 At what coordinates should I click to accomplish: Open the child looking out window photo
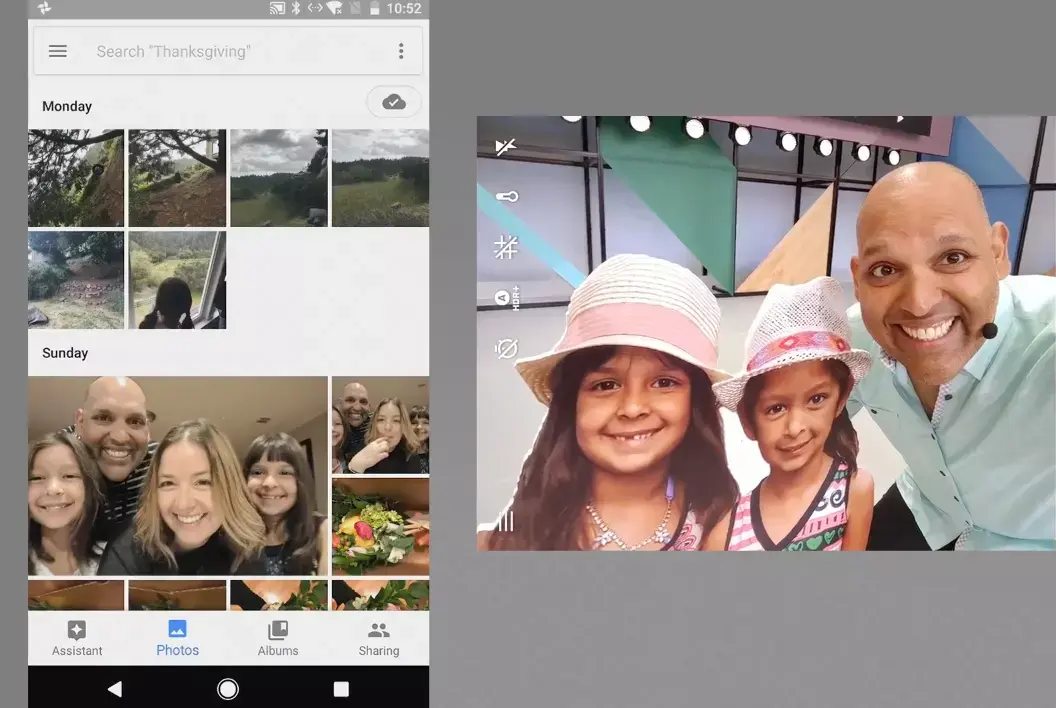[x=177, y=280]
